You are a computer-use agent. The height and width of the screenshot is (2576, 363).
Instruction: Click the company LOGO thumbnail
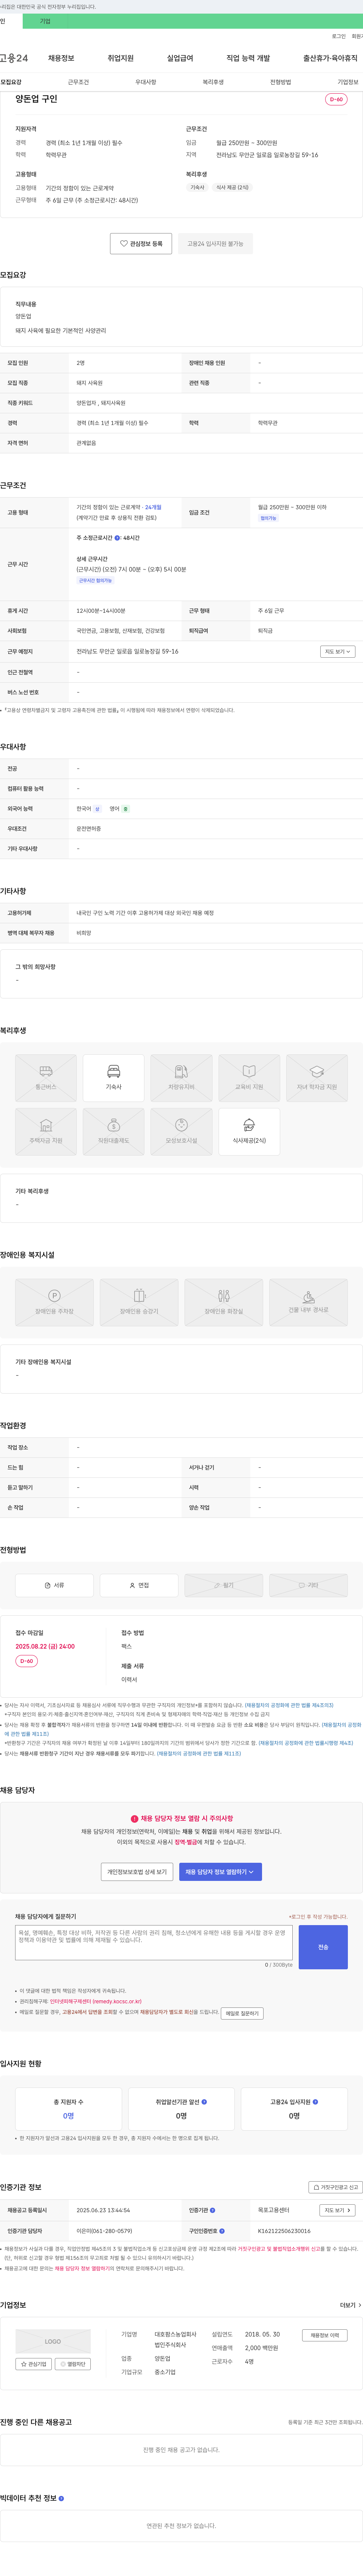53,2341
